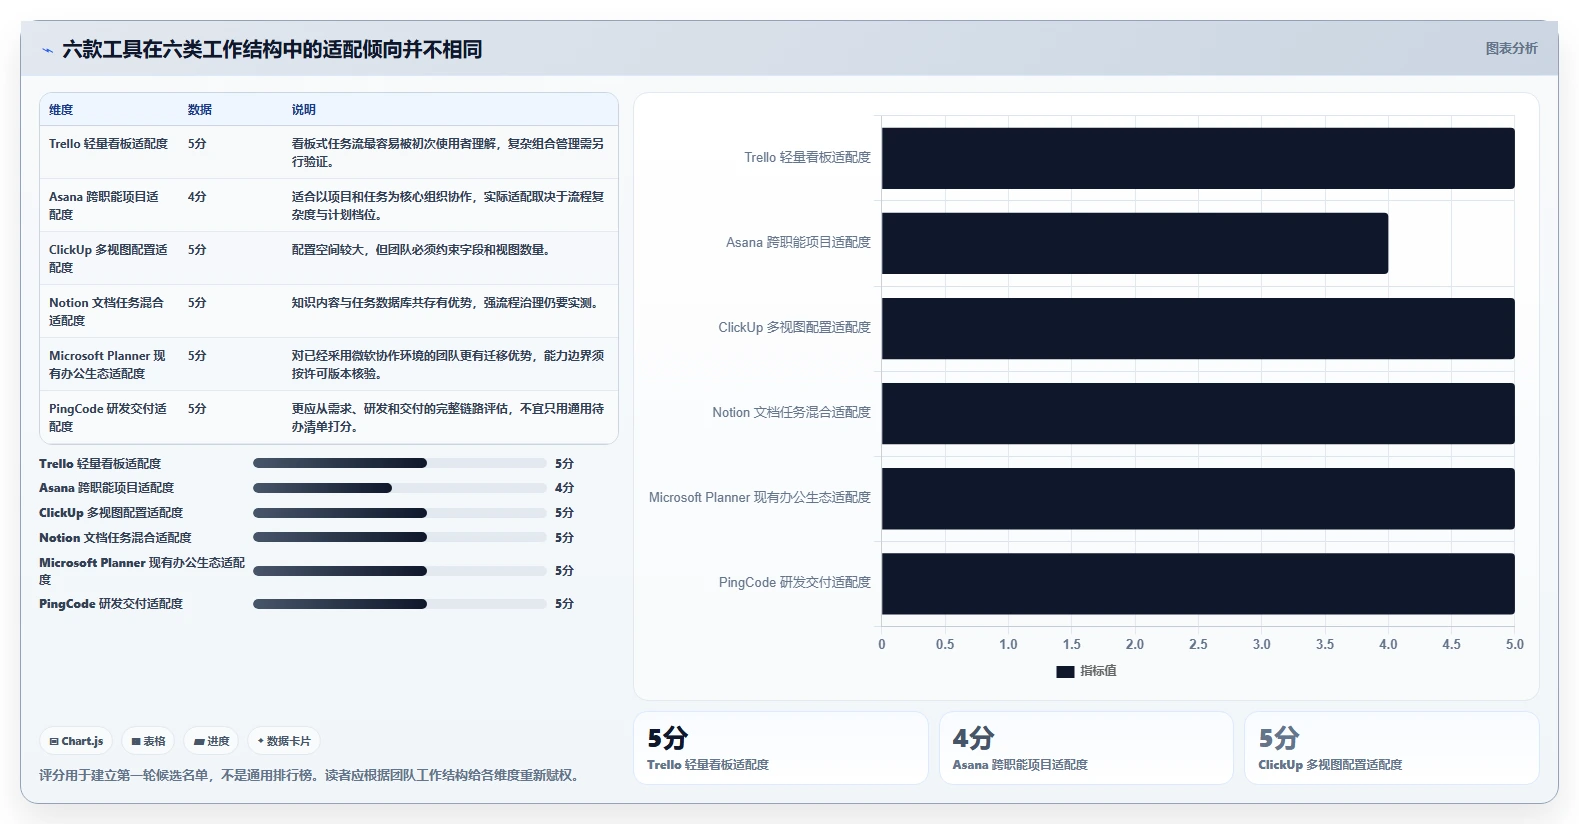This screenshot has height=824, width=1579.
Task: Click the 4分 value beside the Asana progress bar
Action: (564, 488)
